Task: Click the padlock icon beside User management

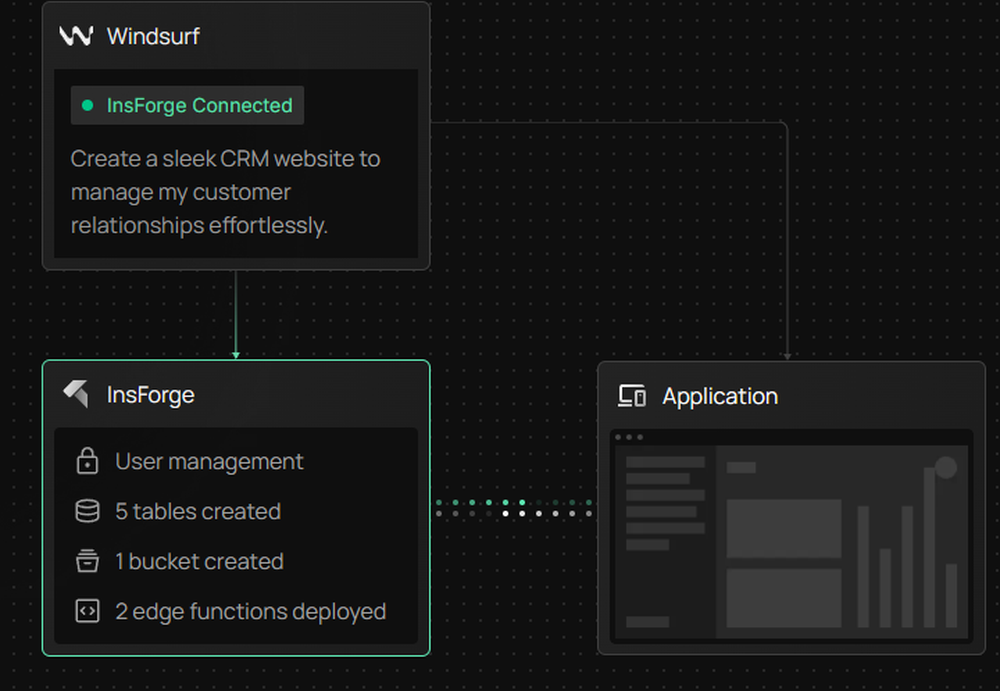Action: 87,461
